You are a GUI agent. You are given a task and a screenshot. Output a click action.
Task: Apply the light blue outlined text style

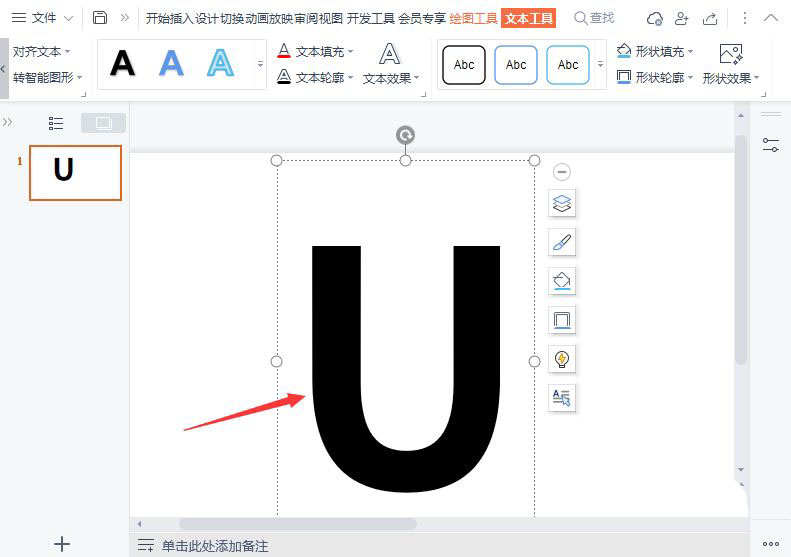pyautogui.click(x=220, y=64)
